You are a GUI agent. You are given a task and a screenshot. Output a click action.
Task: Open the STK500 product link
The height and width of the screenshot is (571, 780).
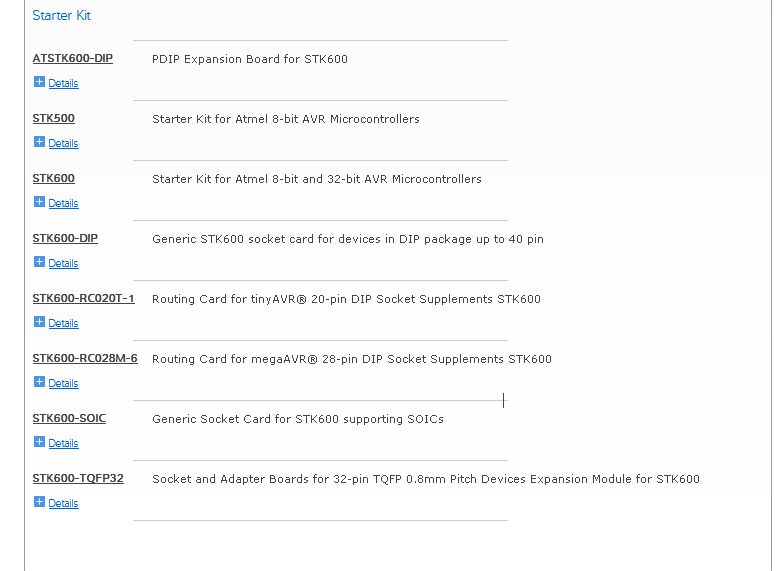(x=54, y=118)
